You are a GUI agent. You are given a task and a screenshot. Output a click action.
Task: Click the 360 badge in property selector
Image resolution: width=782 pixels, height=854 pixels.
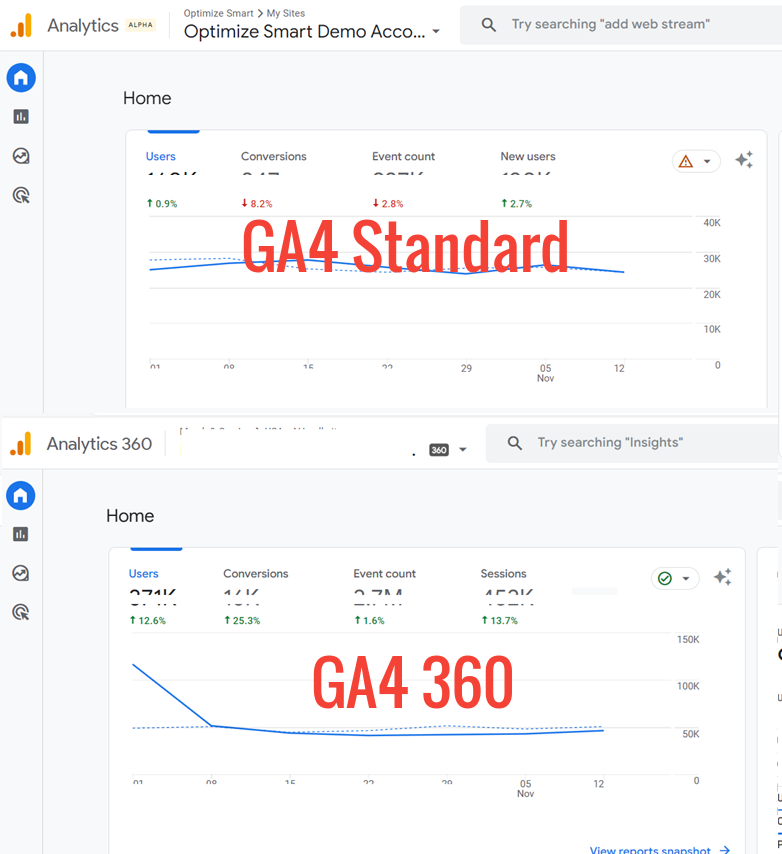tap(439, 450)
